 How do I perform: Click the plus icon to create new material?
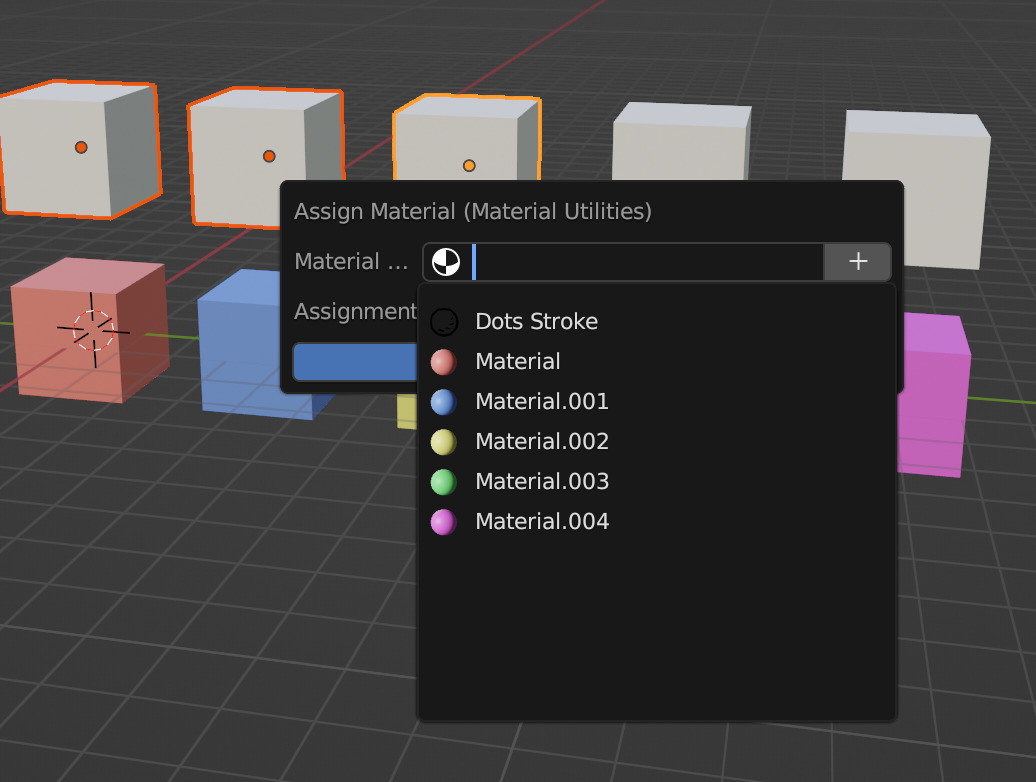858,262
